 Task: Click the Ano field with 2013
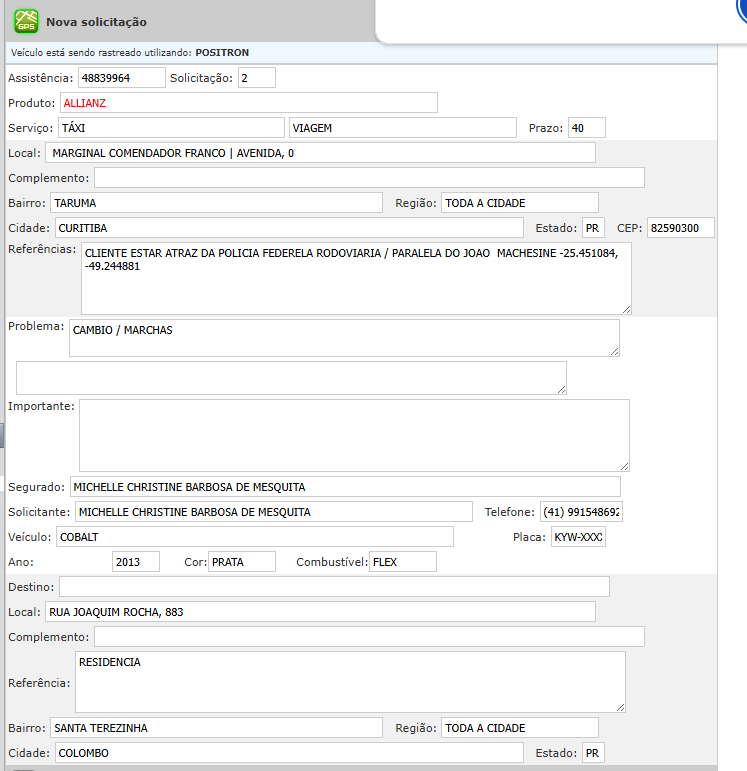[136, 562]
